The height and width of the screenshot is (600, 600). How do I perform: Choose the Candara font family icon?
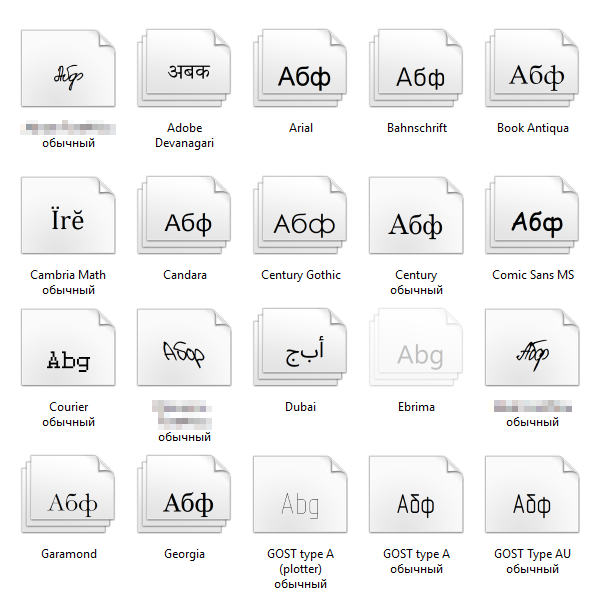[184, 215]
